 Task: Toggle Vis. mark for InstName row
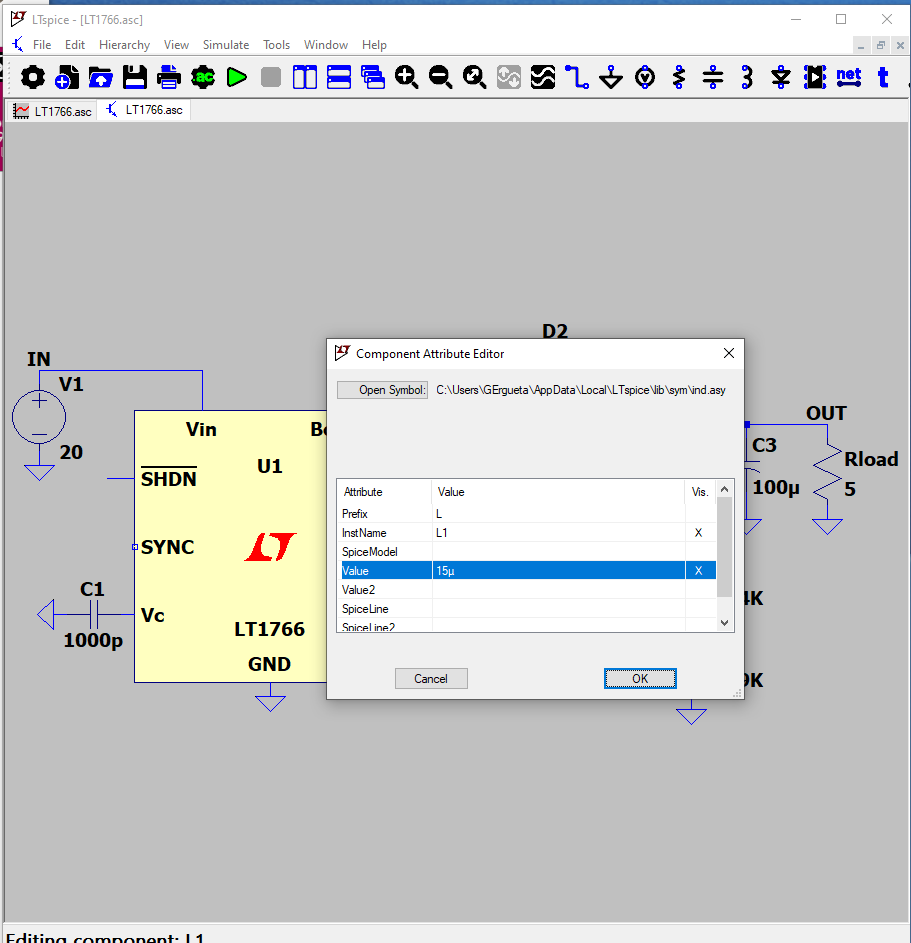pos(699,533)
